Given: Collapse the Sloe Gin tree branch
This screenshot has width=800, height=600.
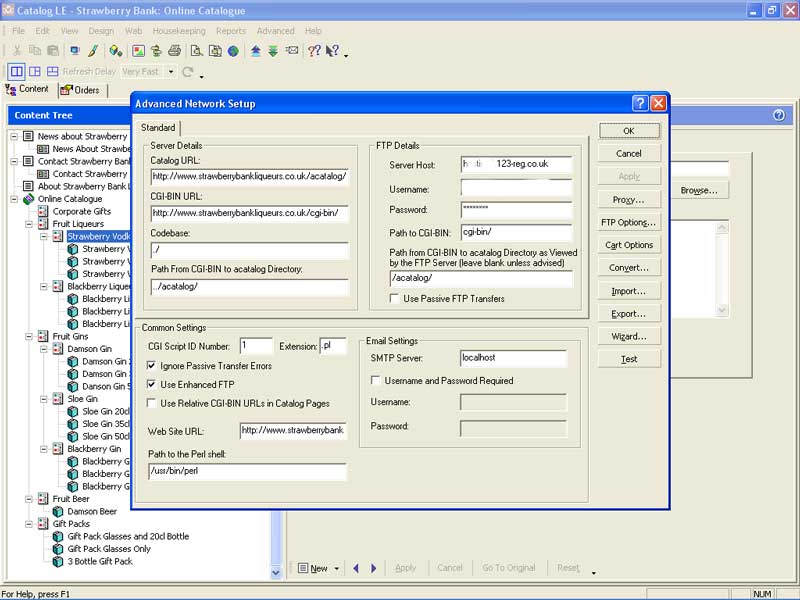Looking at the screenshot, I should click(43, 399).
